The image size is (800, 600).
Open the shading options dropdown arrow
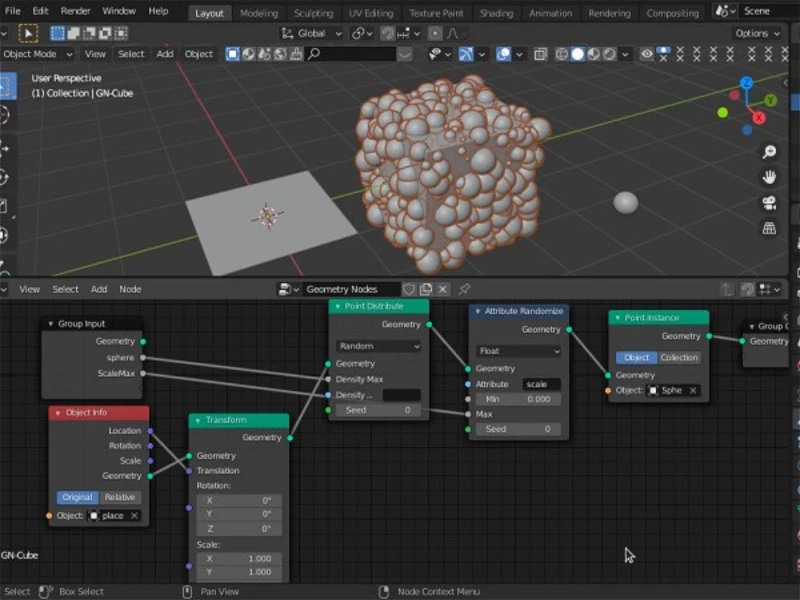click(x=625, y=54)
